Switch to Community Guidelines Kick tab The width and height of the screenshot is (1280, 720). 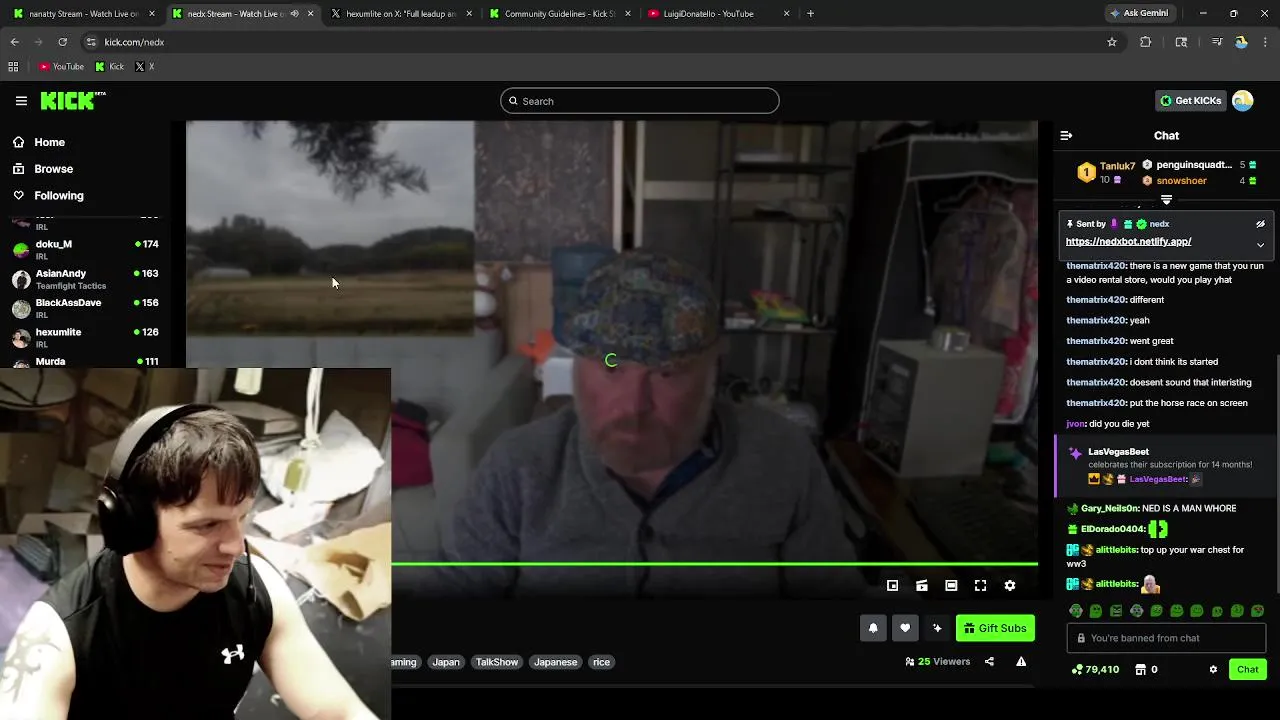click(x=558, y=14)
